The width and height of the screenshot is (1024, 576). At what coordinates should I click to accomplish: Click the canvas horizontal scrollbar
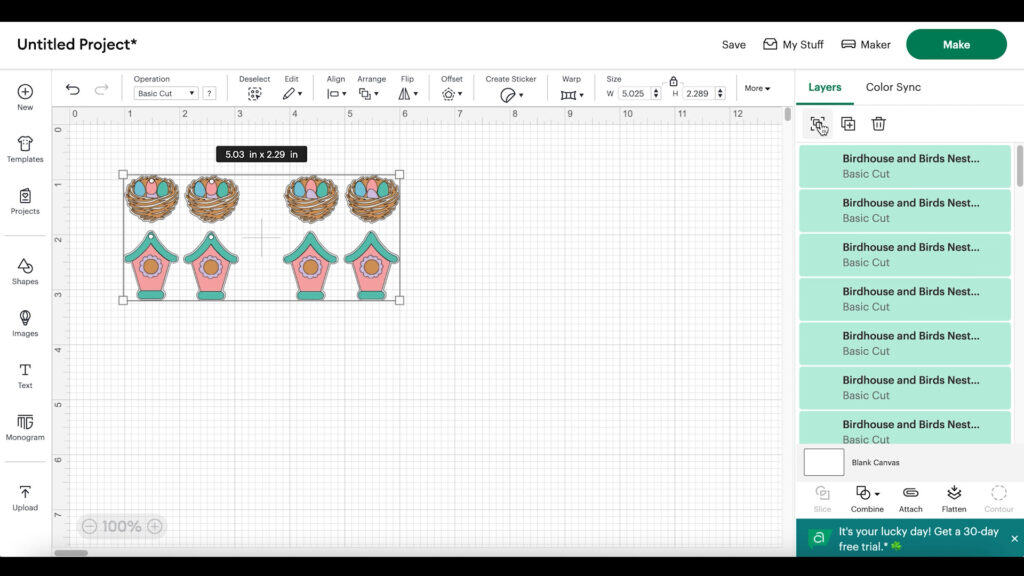[71, 553]
